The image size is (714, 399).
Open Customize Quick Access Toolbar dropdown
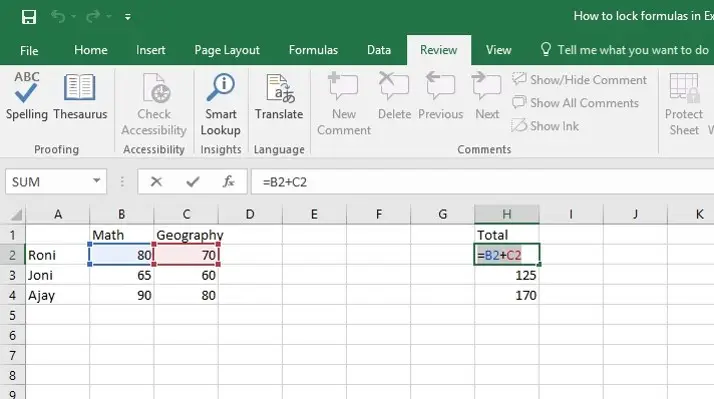[x=128, y=17]
